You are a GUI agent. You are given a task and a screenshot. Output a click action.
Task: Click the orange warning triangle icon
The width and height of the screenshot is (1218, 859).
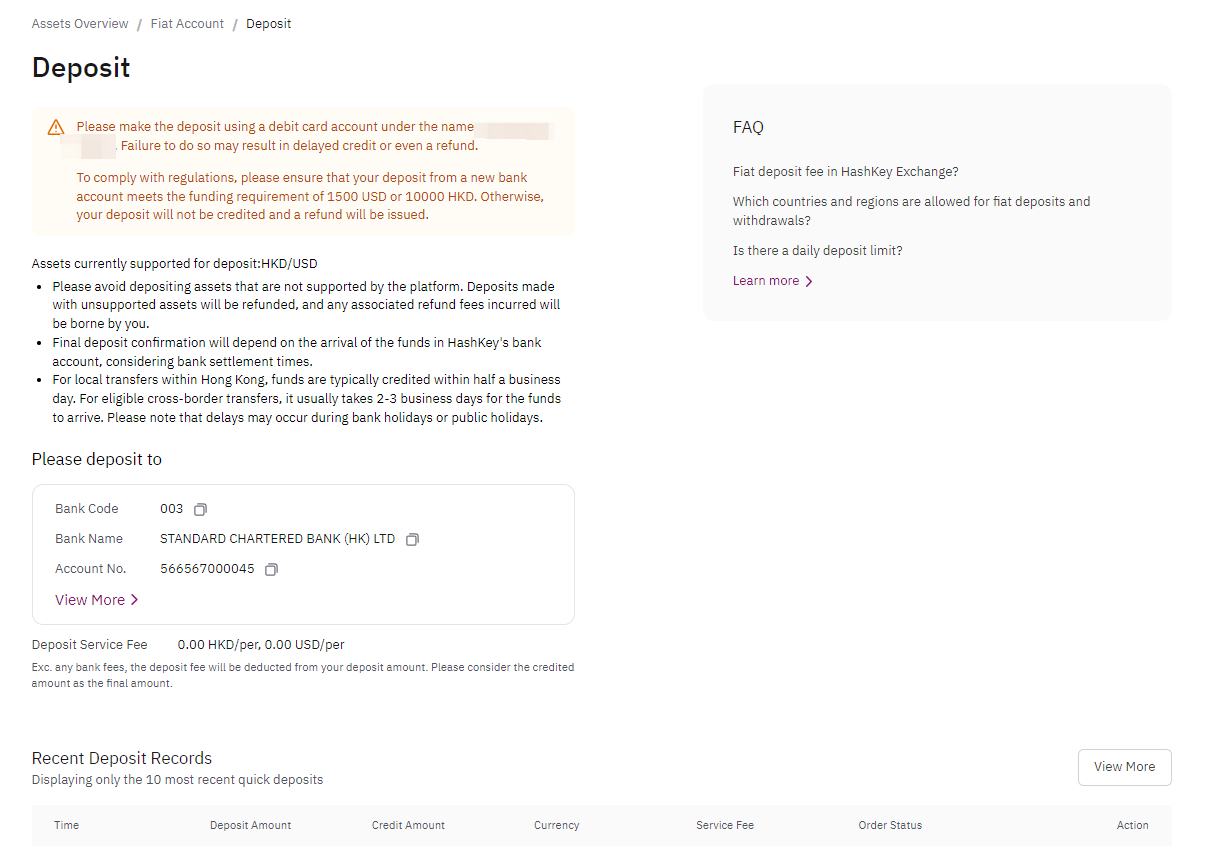coord(56,127)
